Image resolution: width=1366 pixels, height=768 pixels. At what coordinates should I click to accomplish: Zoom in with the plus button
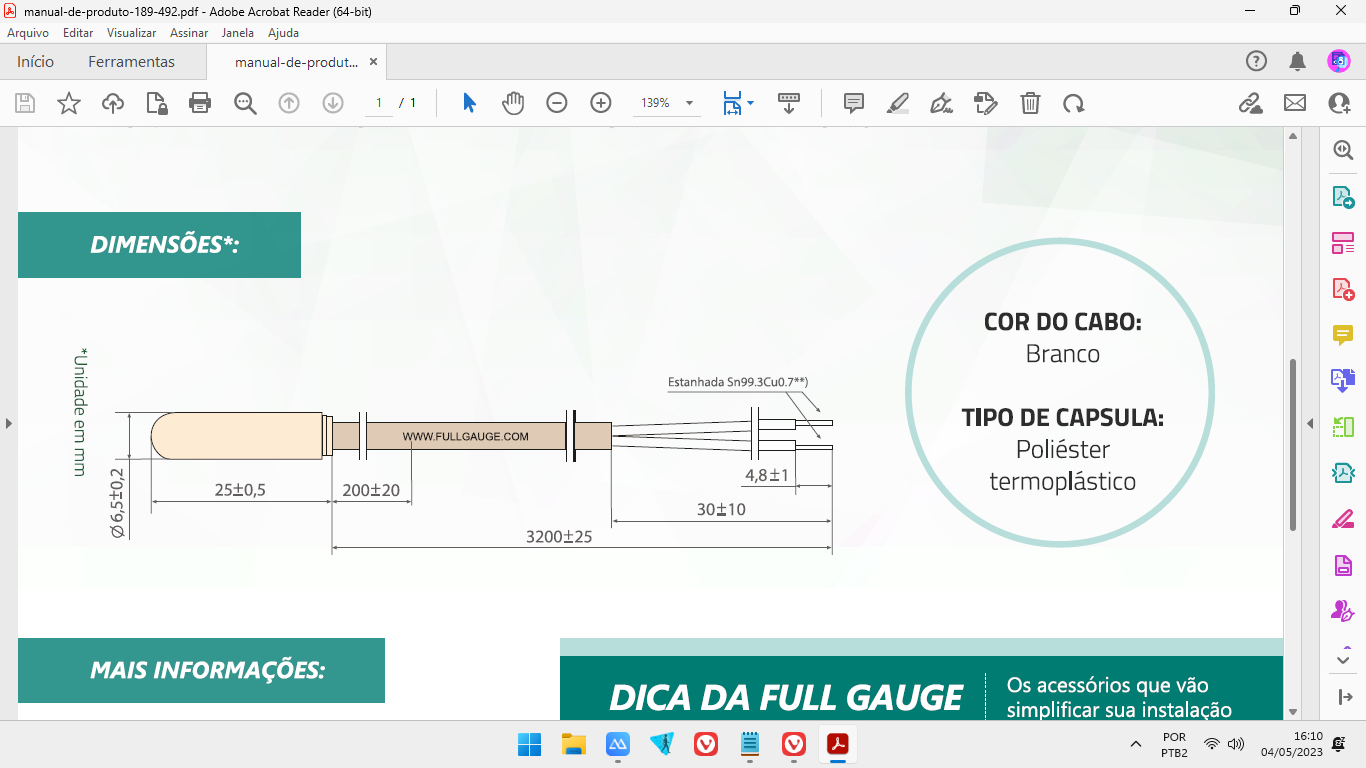click(x=601, y=103)
